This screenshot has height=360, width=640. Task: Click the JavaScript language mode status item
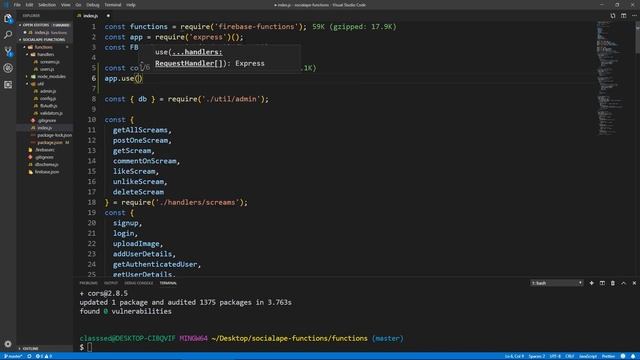tap(588, 356)
